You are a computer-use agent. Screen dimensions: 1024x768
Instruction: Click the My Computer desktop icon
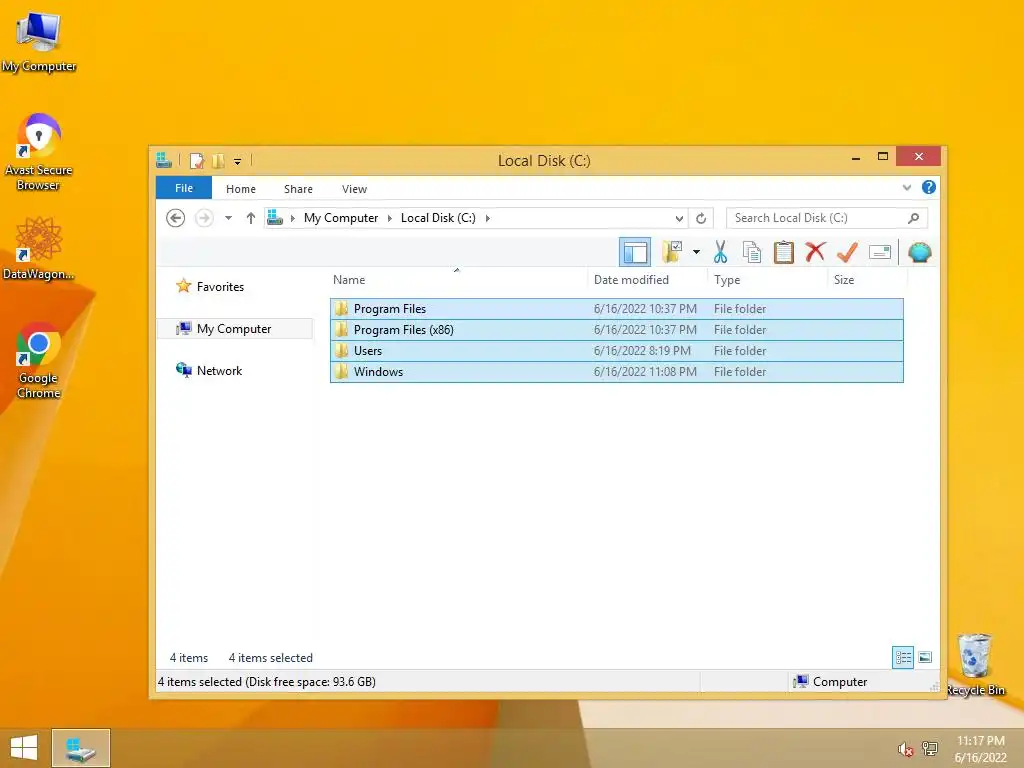coord(39,40)
